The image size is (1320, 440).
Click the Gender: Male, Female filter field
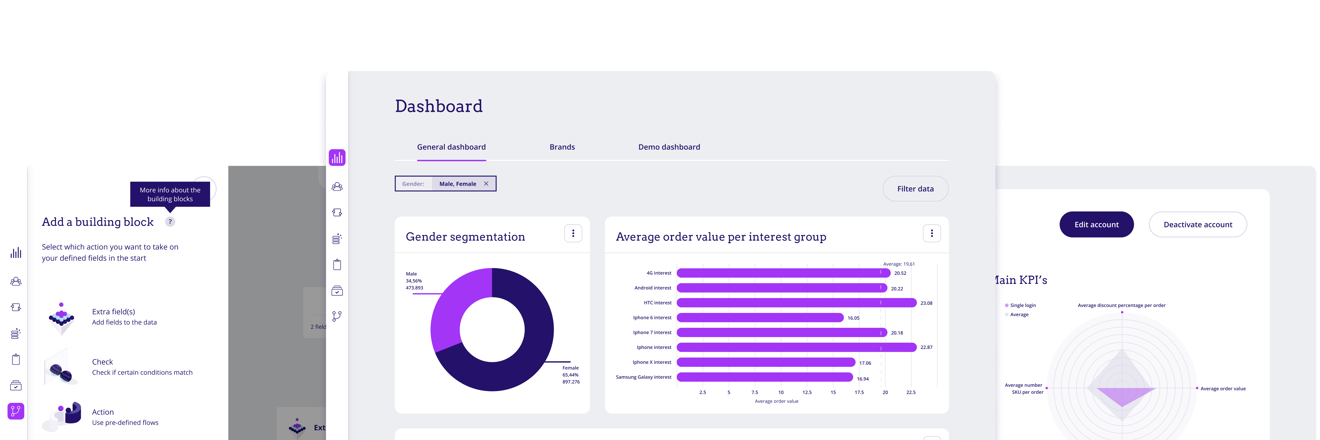445,184
